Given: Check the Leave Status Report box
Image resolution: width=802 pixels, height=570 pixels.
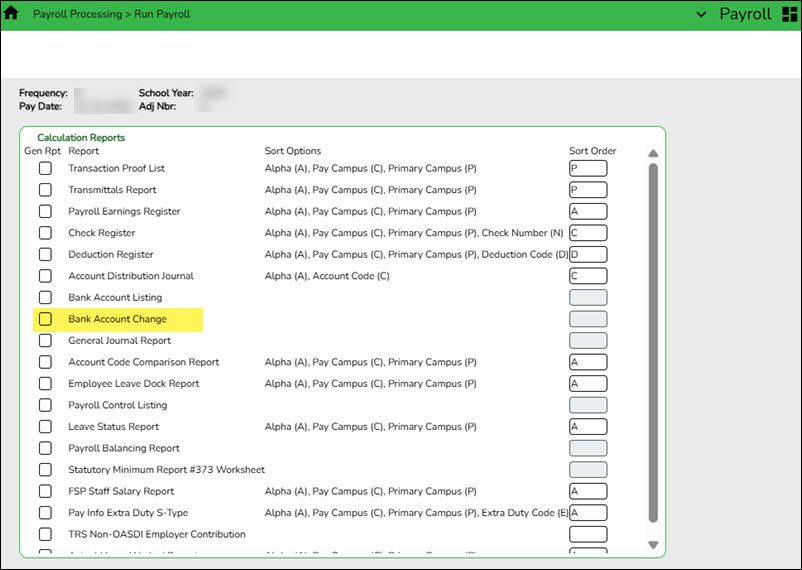Looking at the screenshot, I should (x=45, y=427).
